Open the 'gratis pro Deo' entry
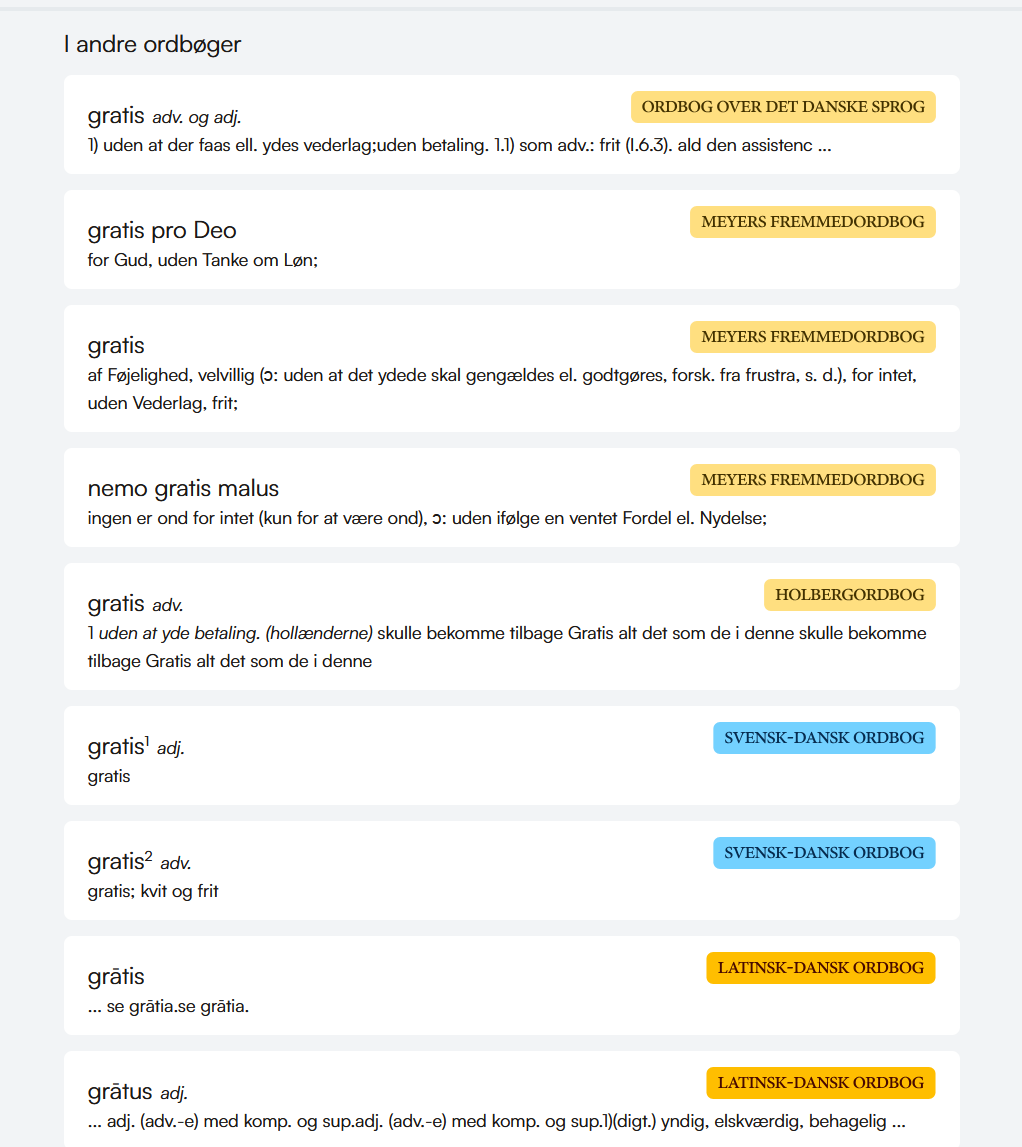The image size is (1022, 1147). coord(511,239)
